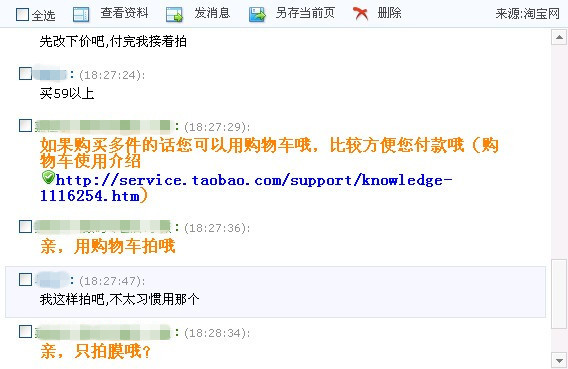The height and width of the screenshot is (369, 568).
Task: Tick the 全选 select-all checkbox
Action: [x=22, y=14]
